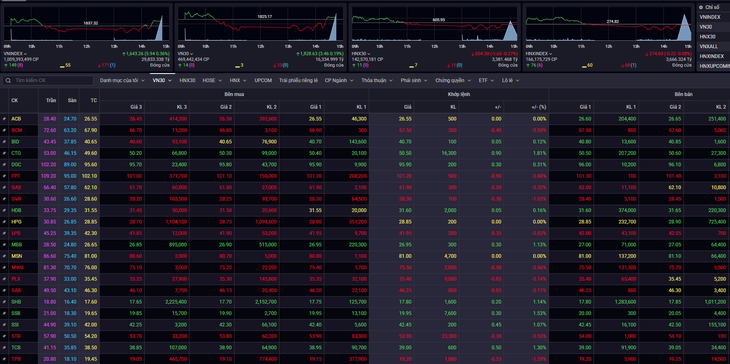The width and height of the screenshot is (730, 364).
Task: Pin the ACB stock row
Action: click(x=4, y=119)
